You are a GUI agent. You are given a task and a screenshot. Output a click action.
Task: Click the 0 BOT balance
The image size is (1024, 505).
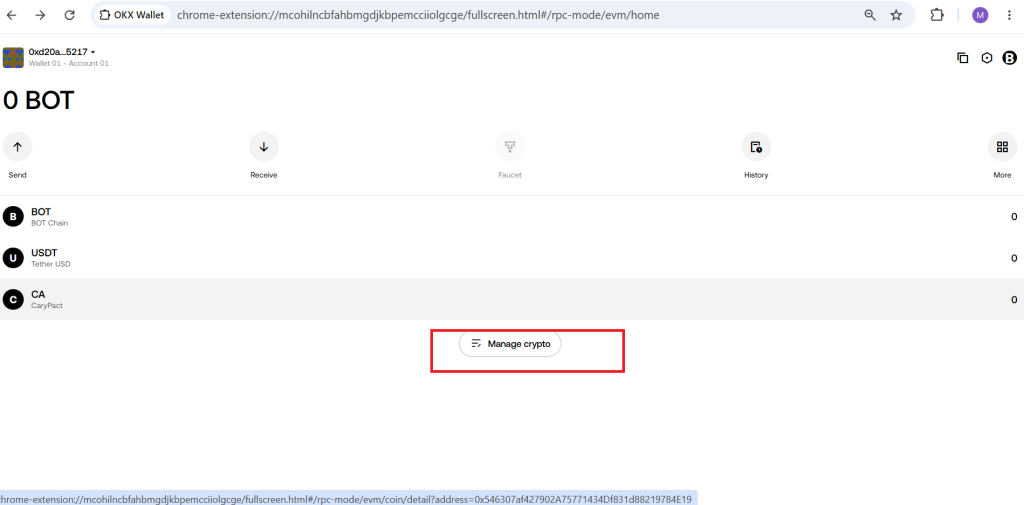[39, 101]
